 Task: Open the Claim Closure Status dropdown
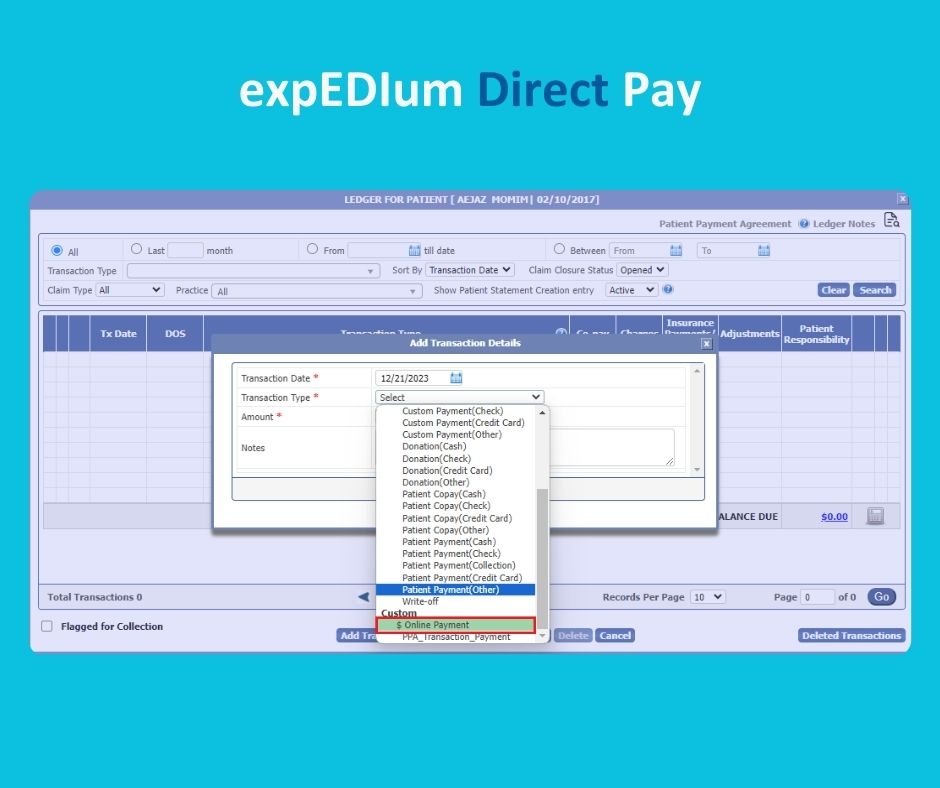point(642,270)
